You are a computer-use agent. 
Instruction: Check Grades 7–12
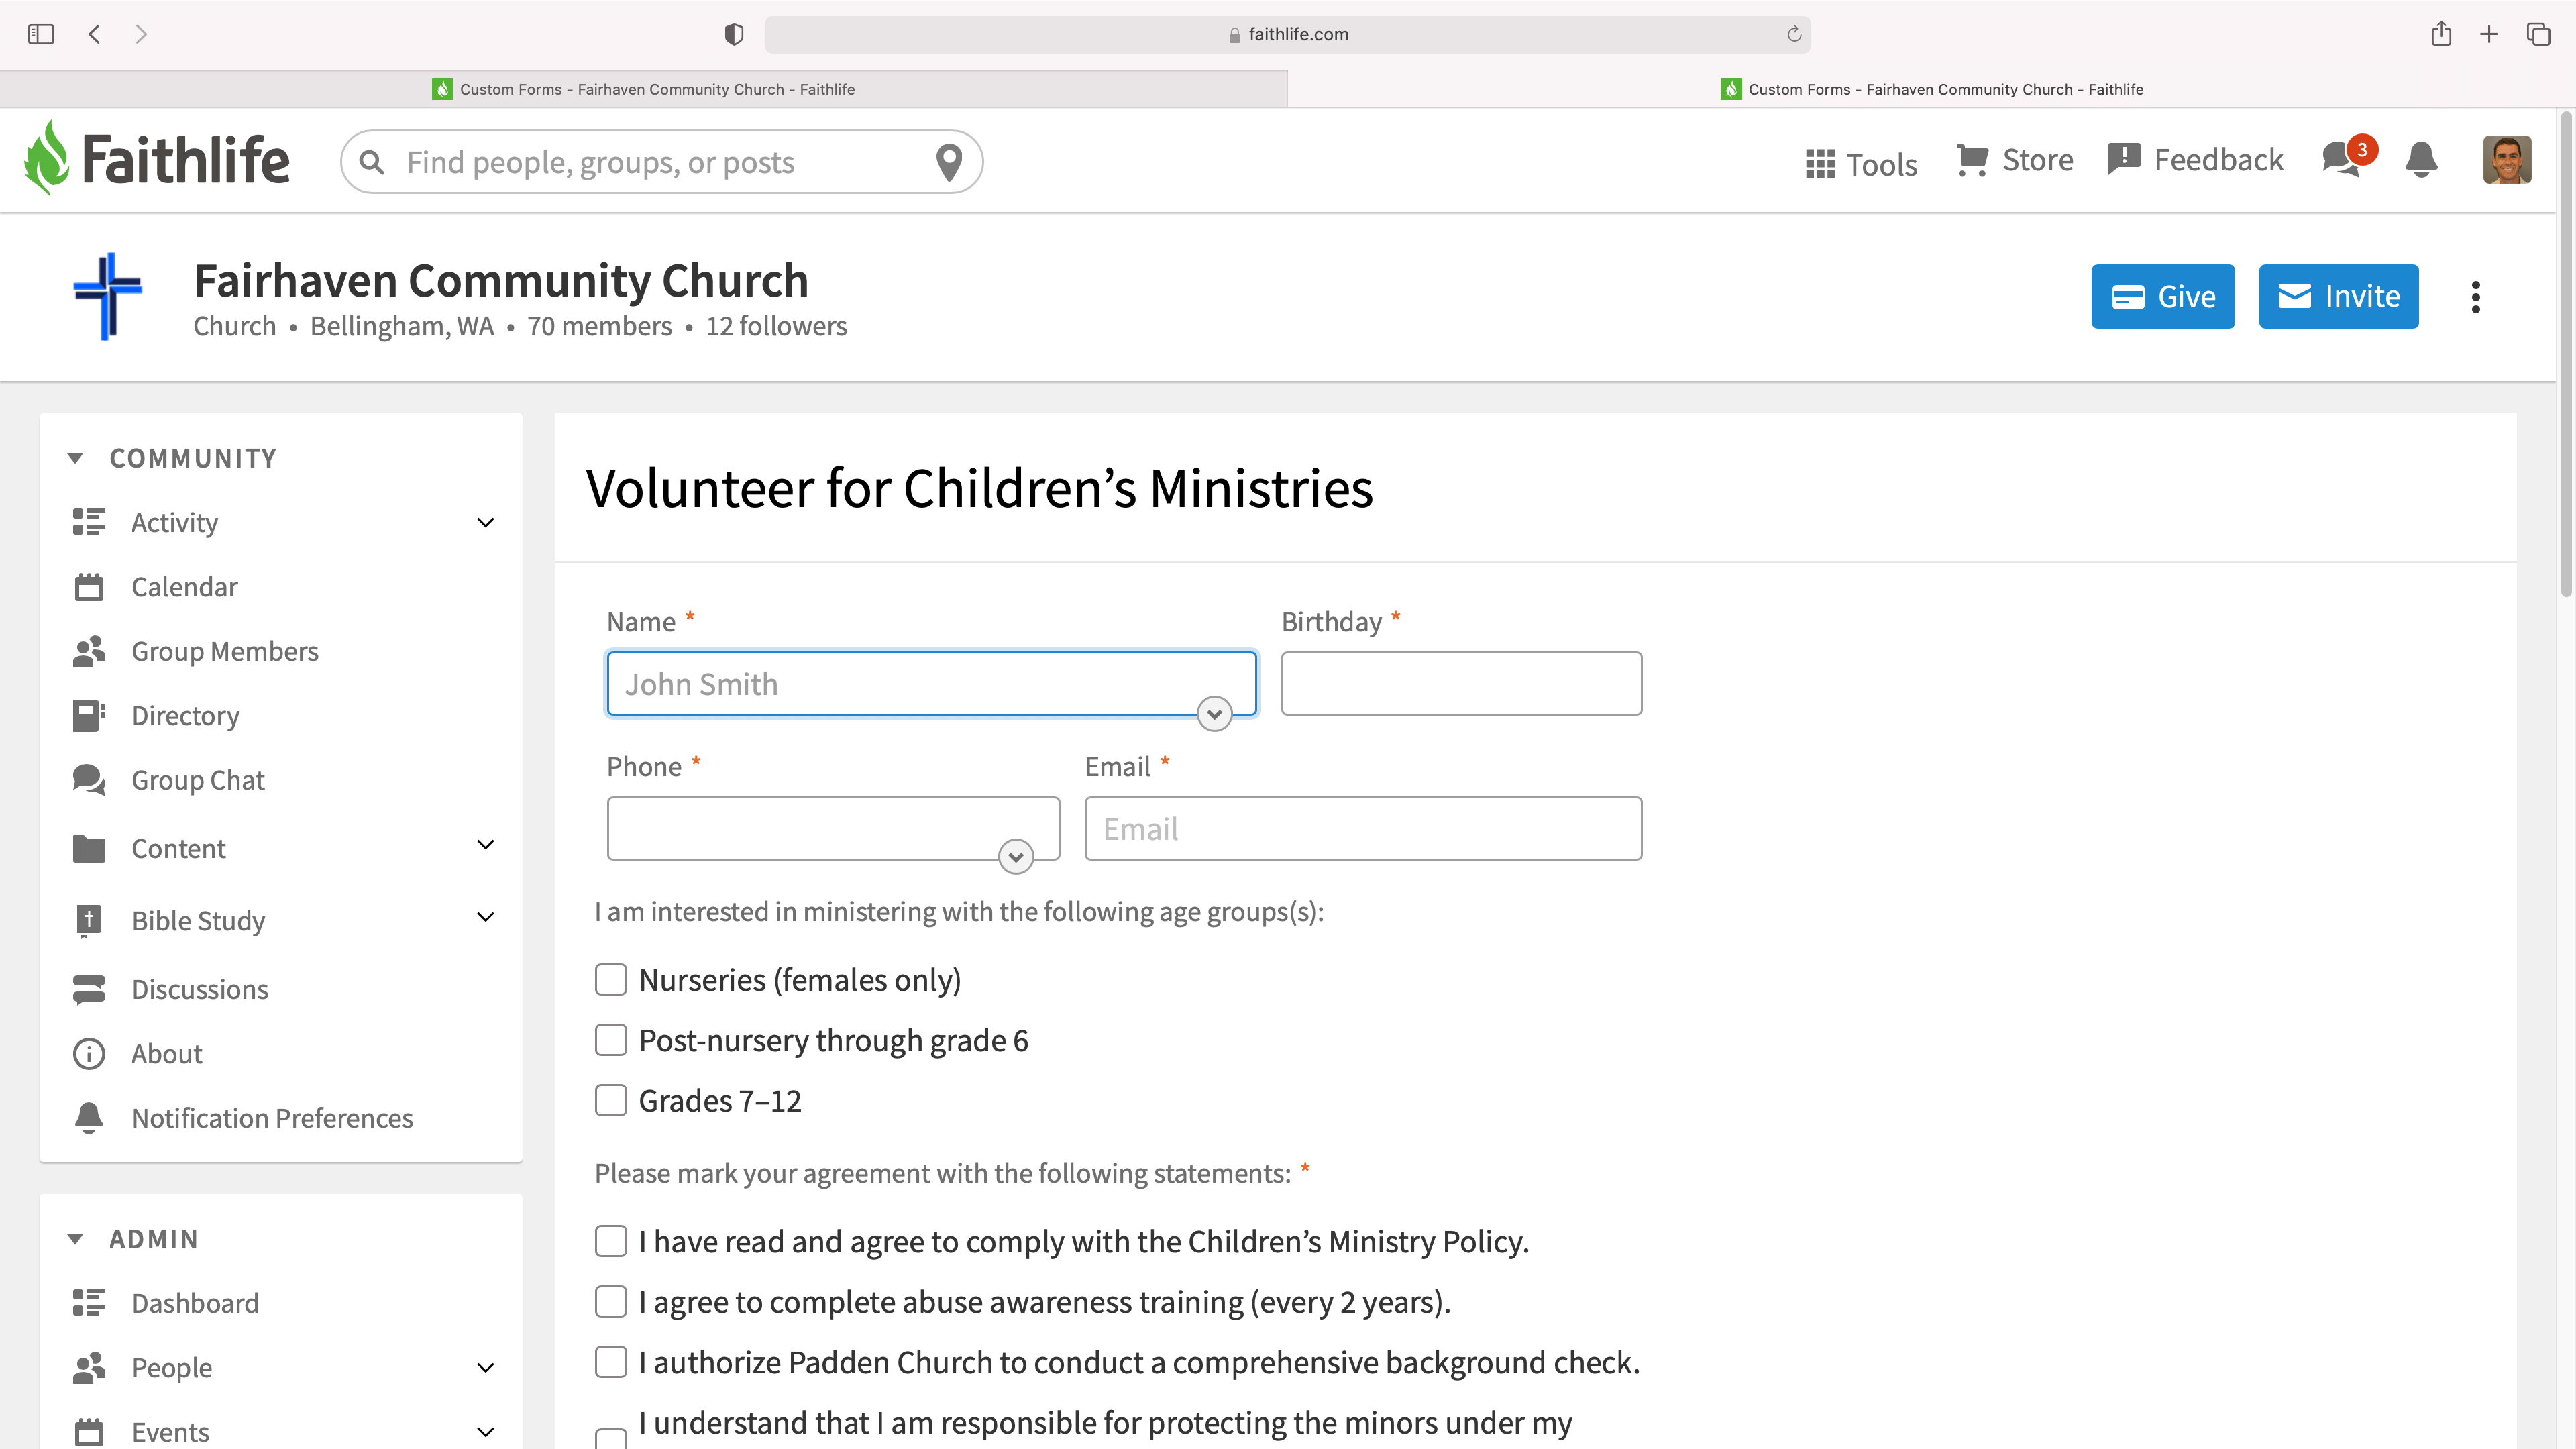(x=611, y=1101)
